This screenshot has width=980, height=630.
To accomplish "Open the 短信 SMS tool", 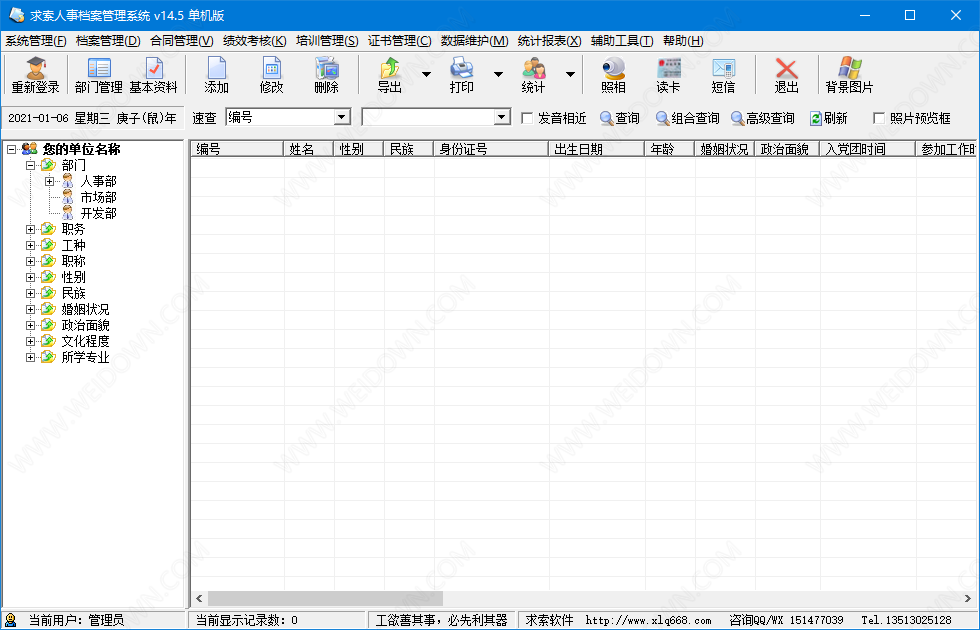I will [x=723, y=75].
